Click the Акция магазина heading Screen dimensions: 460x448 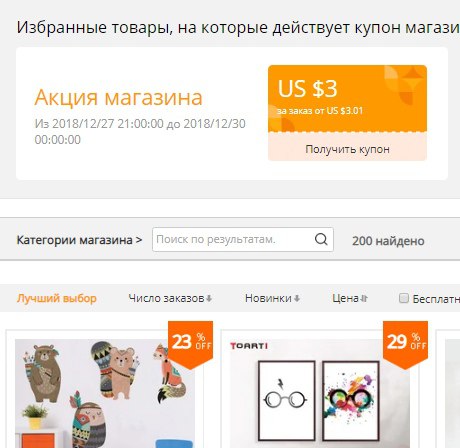118,97
